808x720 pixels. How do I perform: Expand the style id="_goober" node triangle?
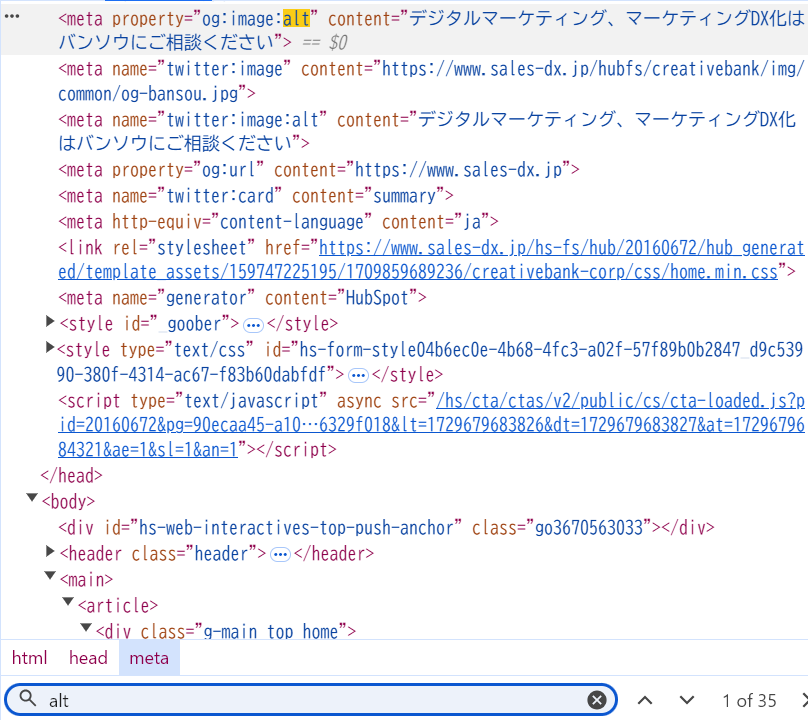[50, 322]
